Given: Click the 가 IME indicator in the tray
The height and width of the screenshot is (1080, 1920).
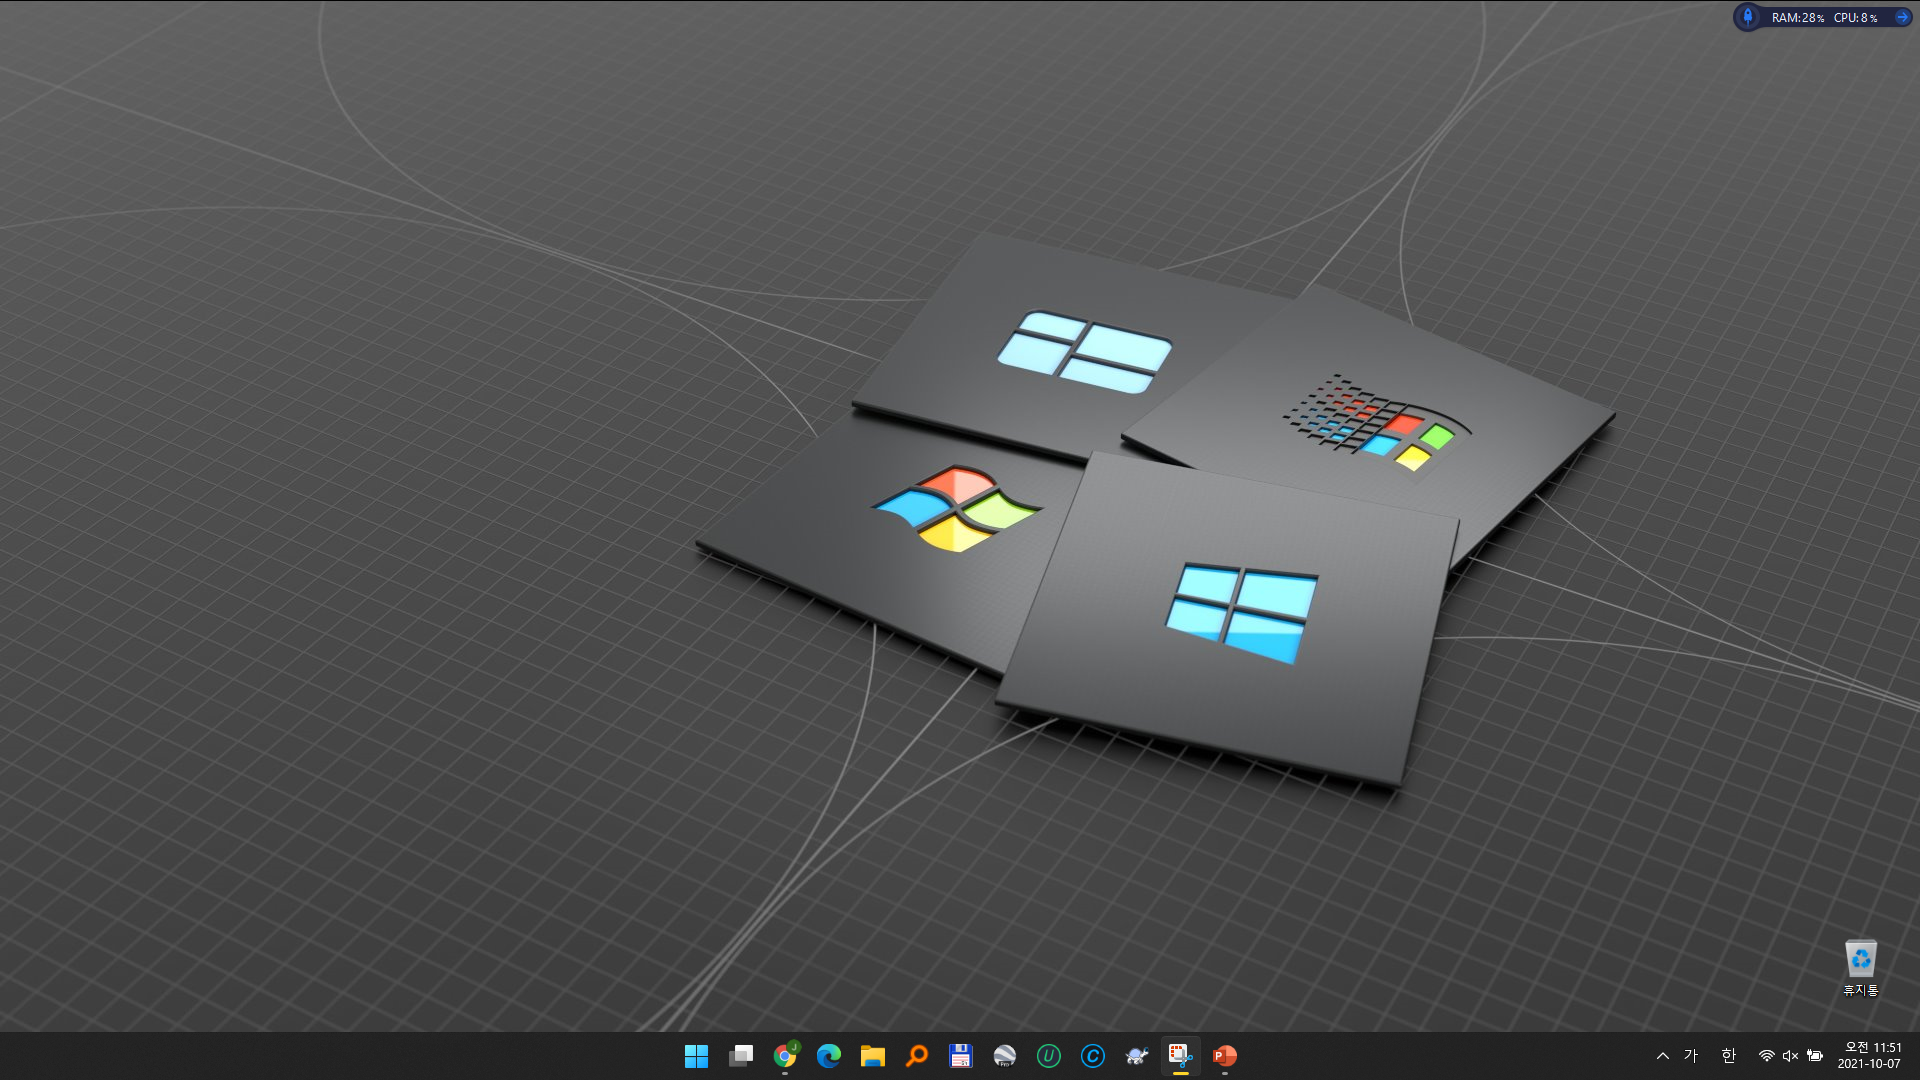Looking at the screenshot, I should (1691, 1056).
